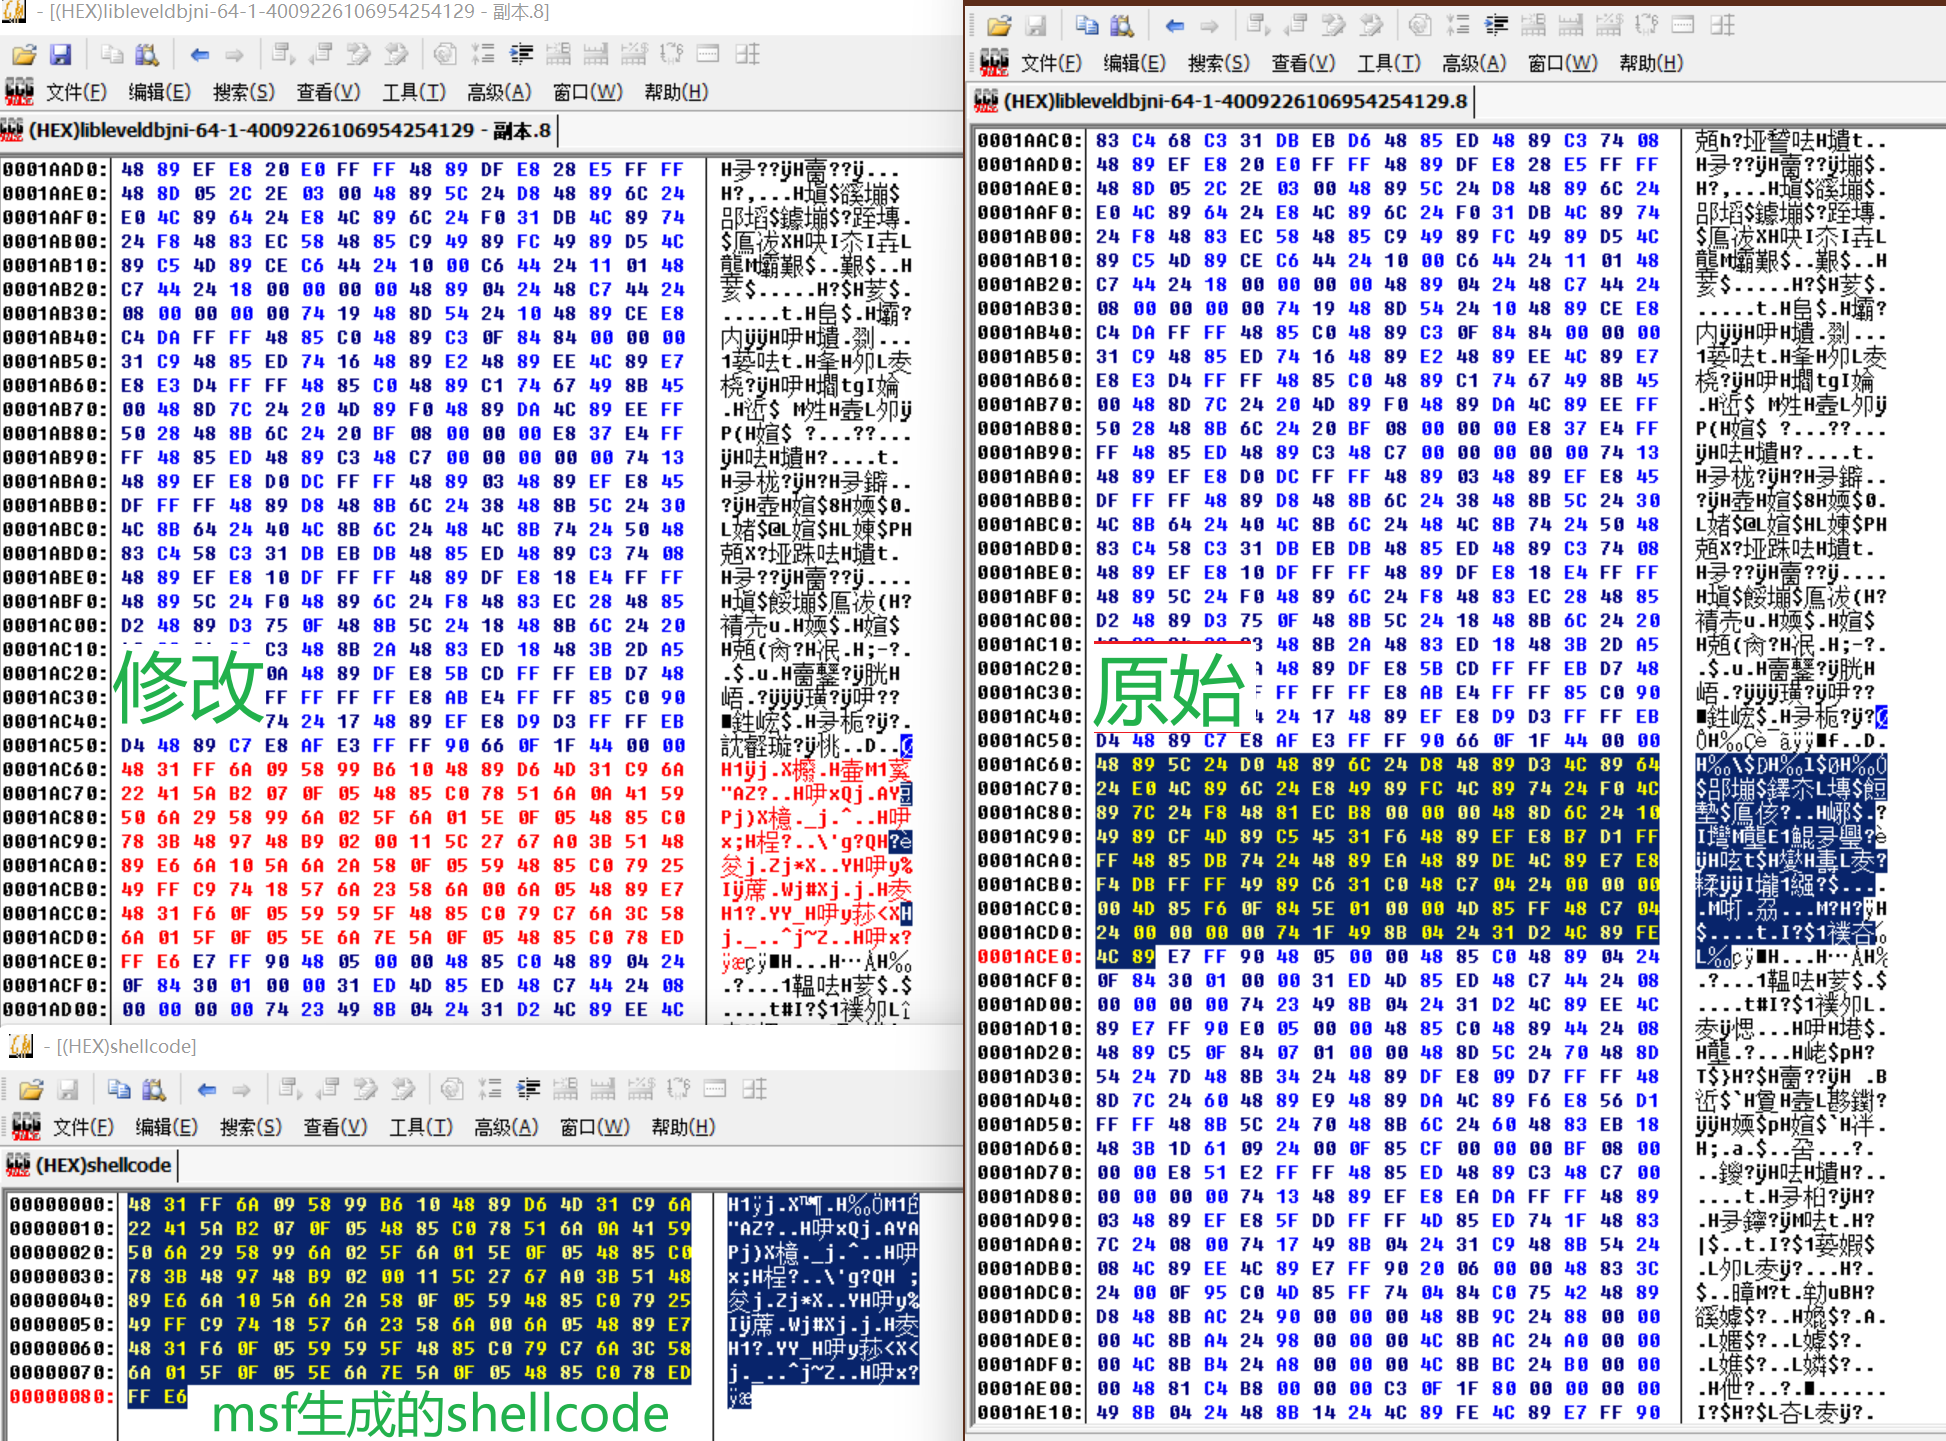
Task: Click the red offset 0001ACE0 in the right pane
Action: [1029, 956]
